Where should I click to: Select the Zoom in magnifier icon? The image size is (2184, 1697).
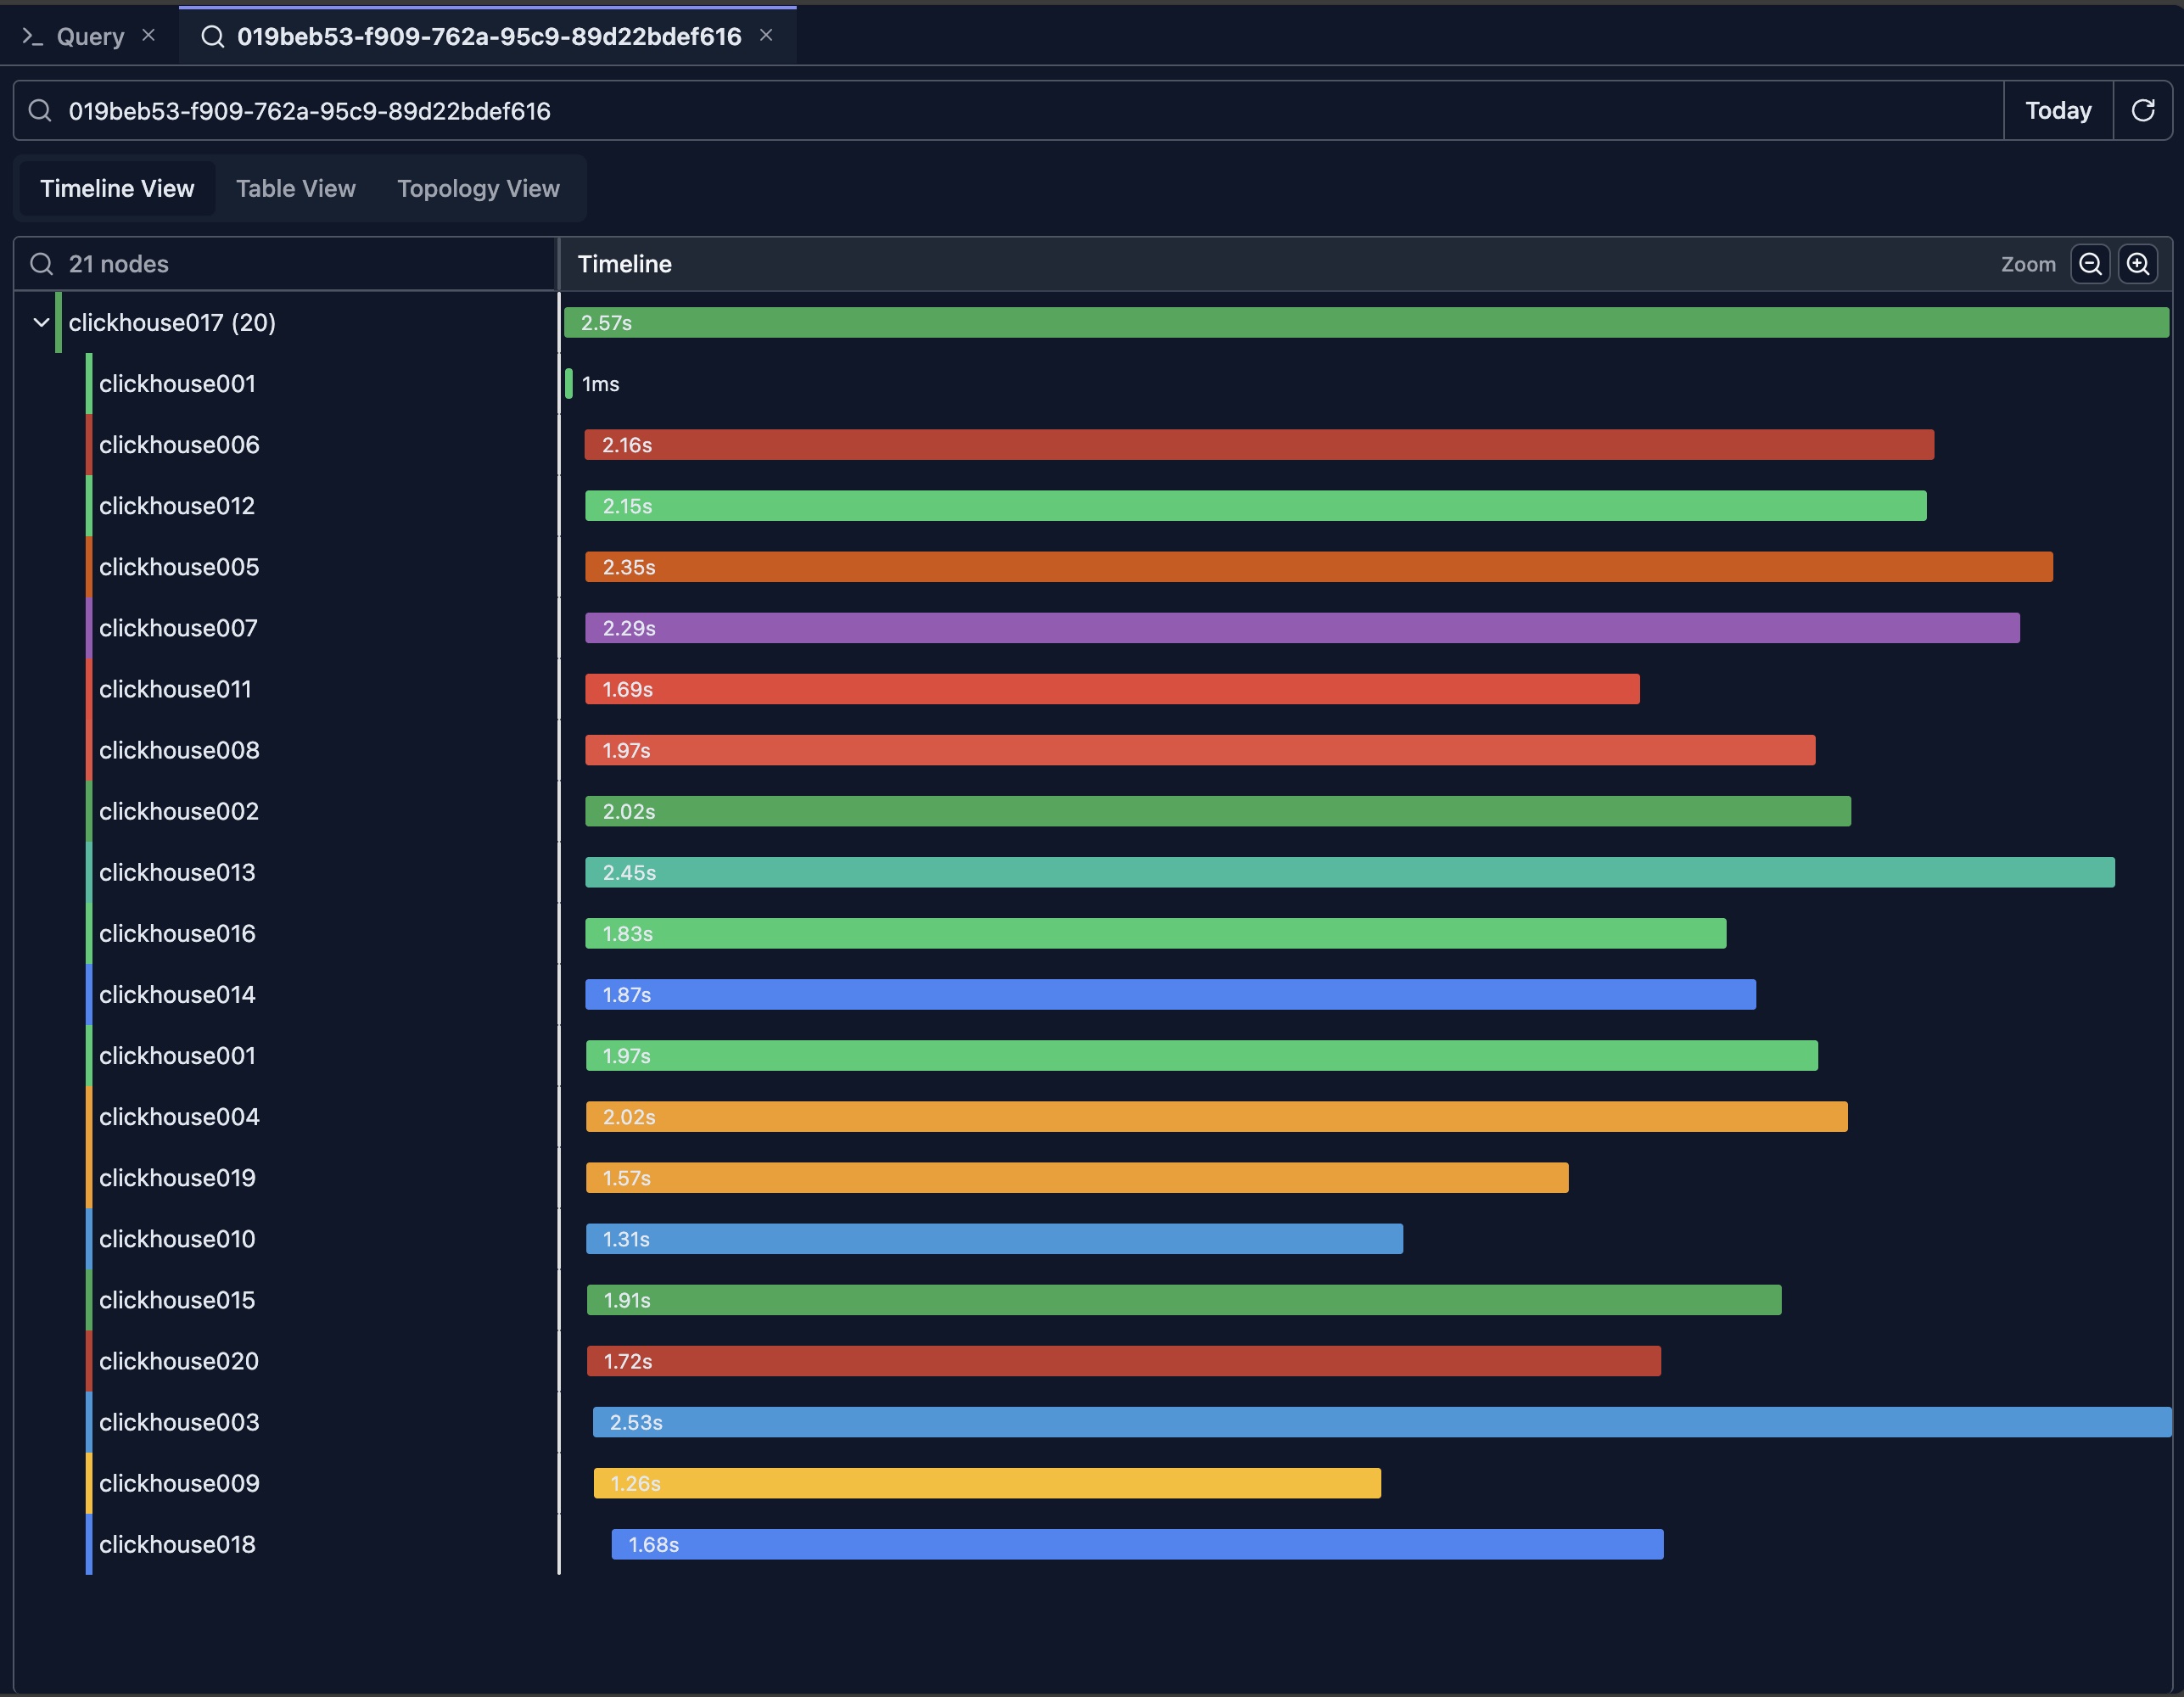(x=2140, y=264)
